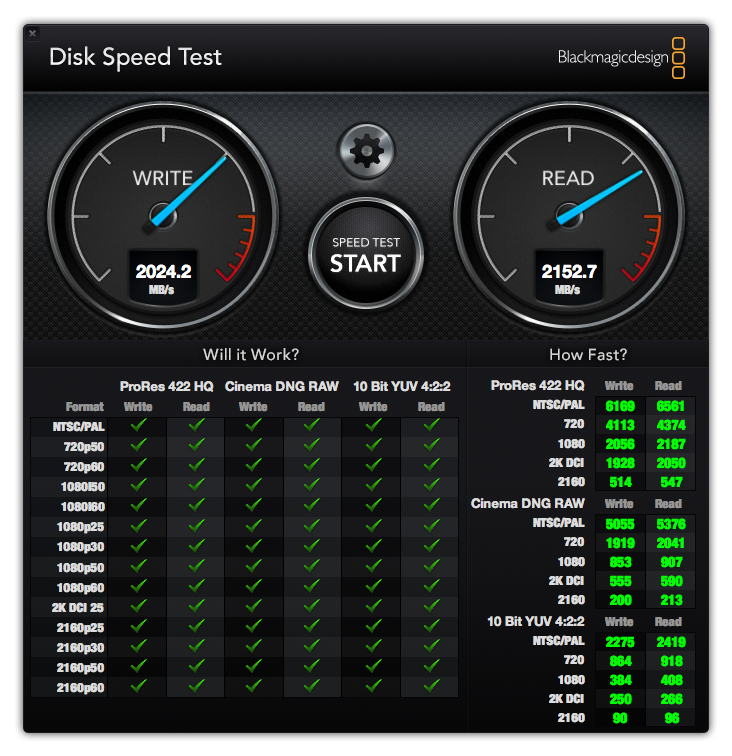Click the 10 Bit YUV Read checkmark for 2160p30

coord(431,646)
